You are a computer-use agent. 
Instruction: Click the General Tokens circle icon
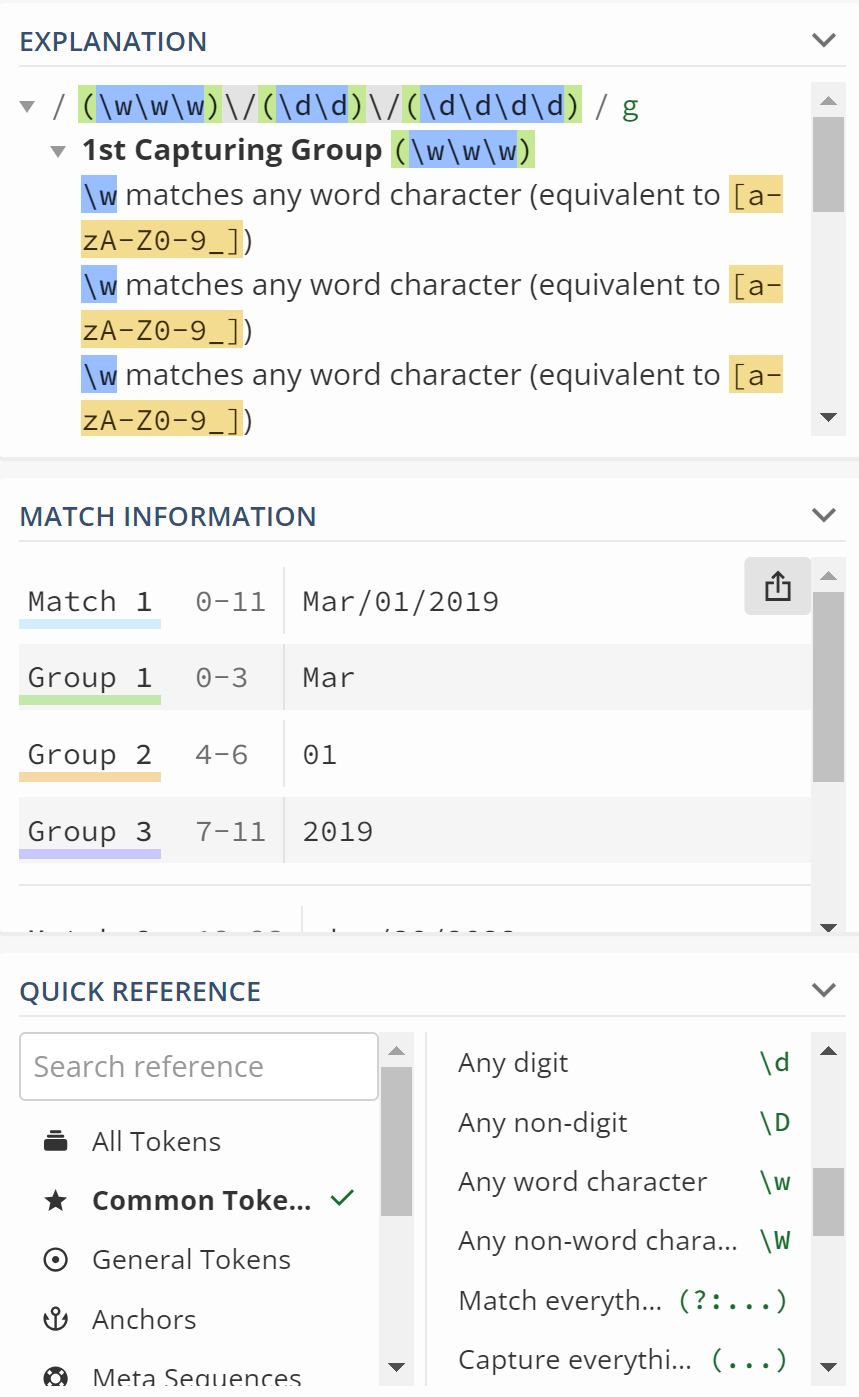pos(56,1260)
